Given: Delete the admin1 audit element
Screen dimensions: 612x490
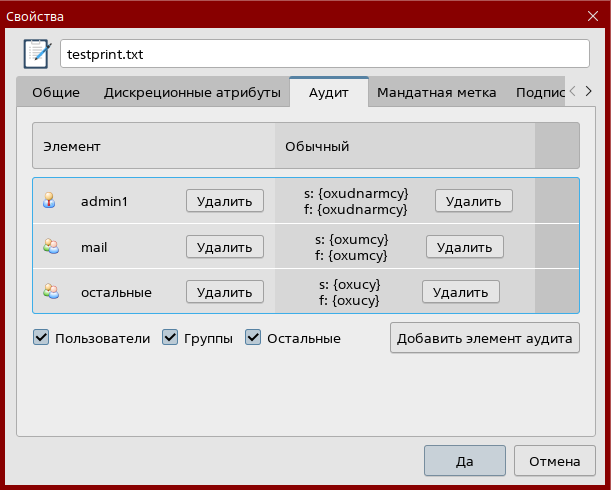Looking at the screenshot, I should point(225,201).
